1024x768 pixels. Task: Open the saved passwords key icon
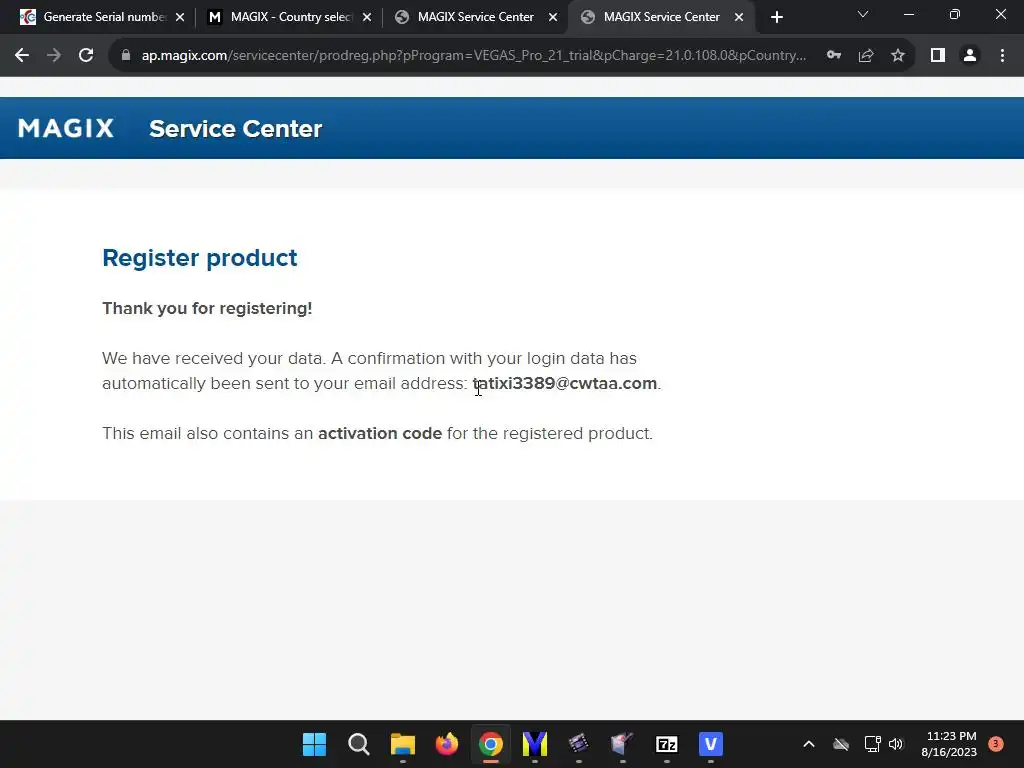tap(834, 56)
